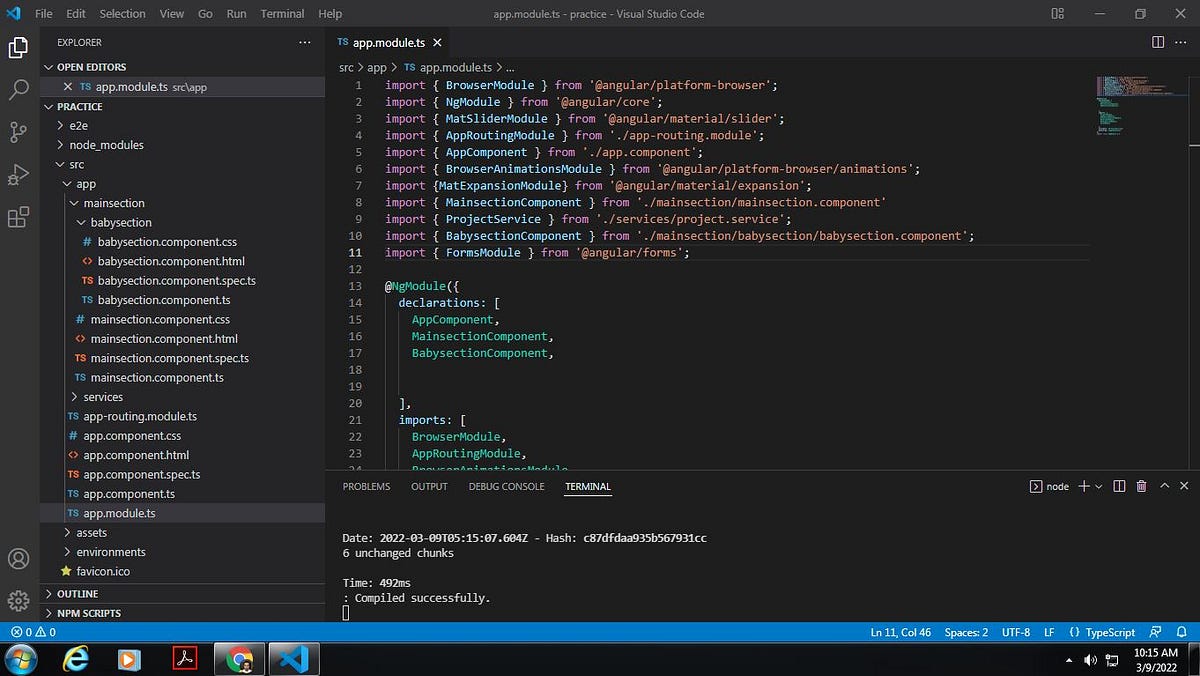Open favicon.ico in explorer

(103, 572)
